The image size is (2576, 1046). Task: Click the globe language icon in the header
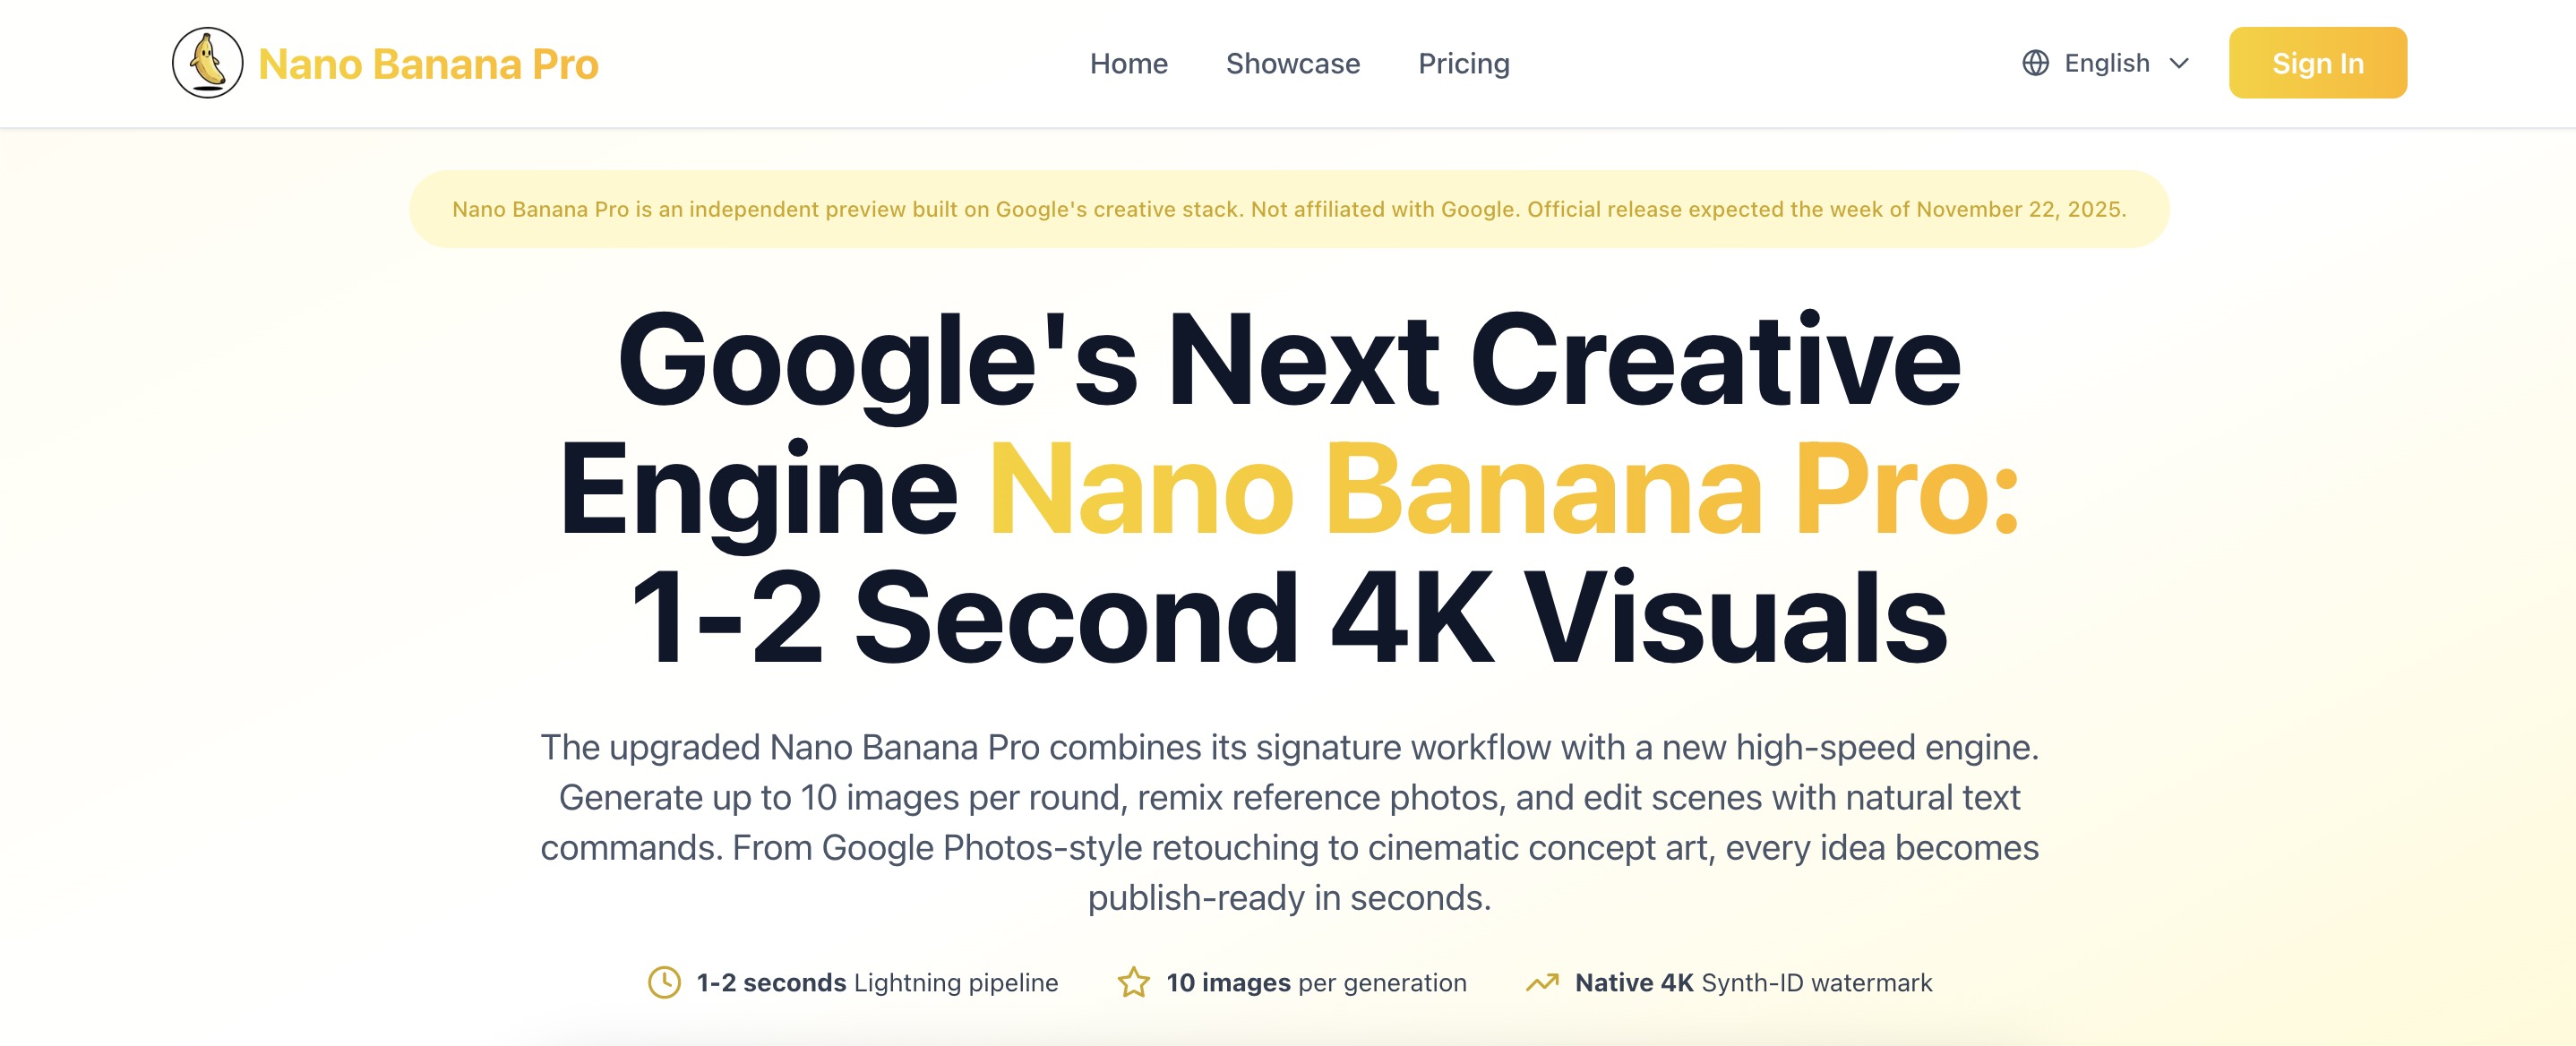point(2038,62)
